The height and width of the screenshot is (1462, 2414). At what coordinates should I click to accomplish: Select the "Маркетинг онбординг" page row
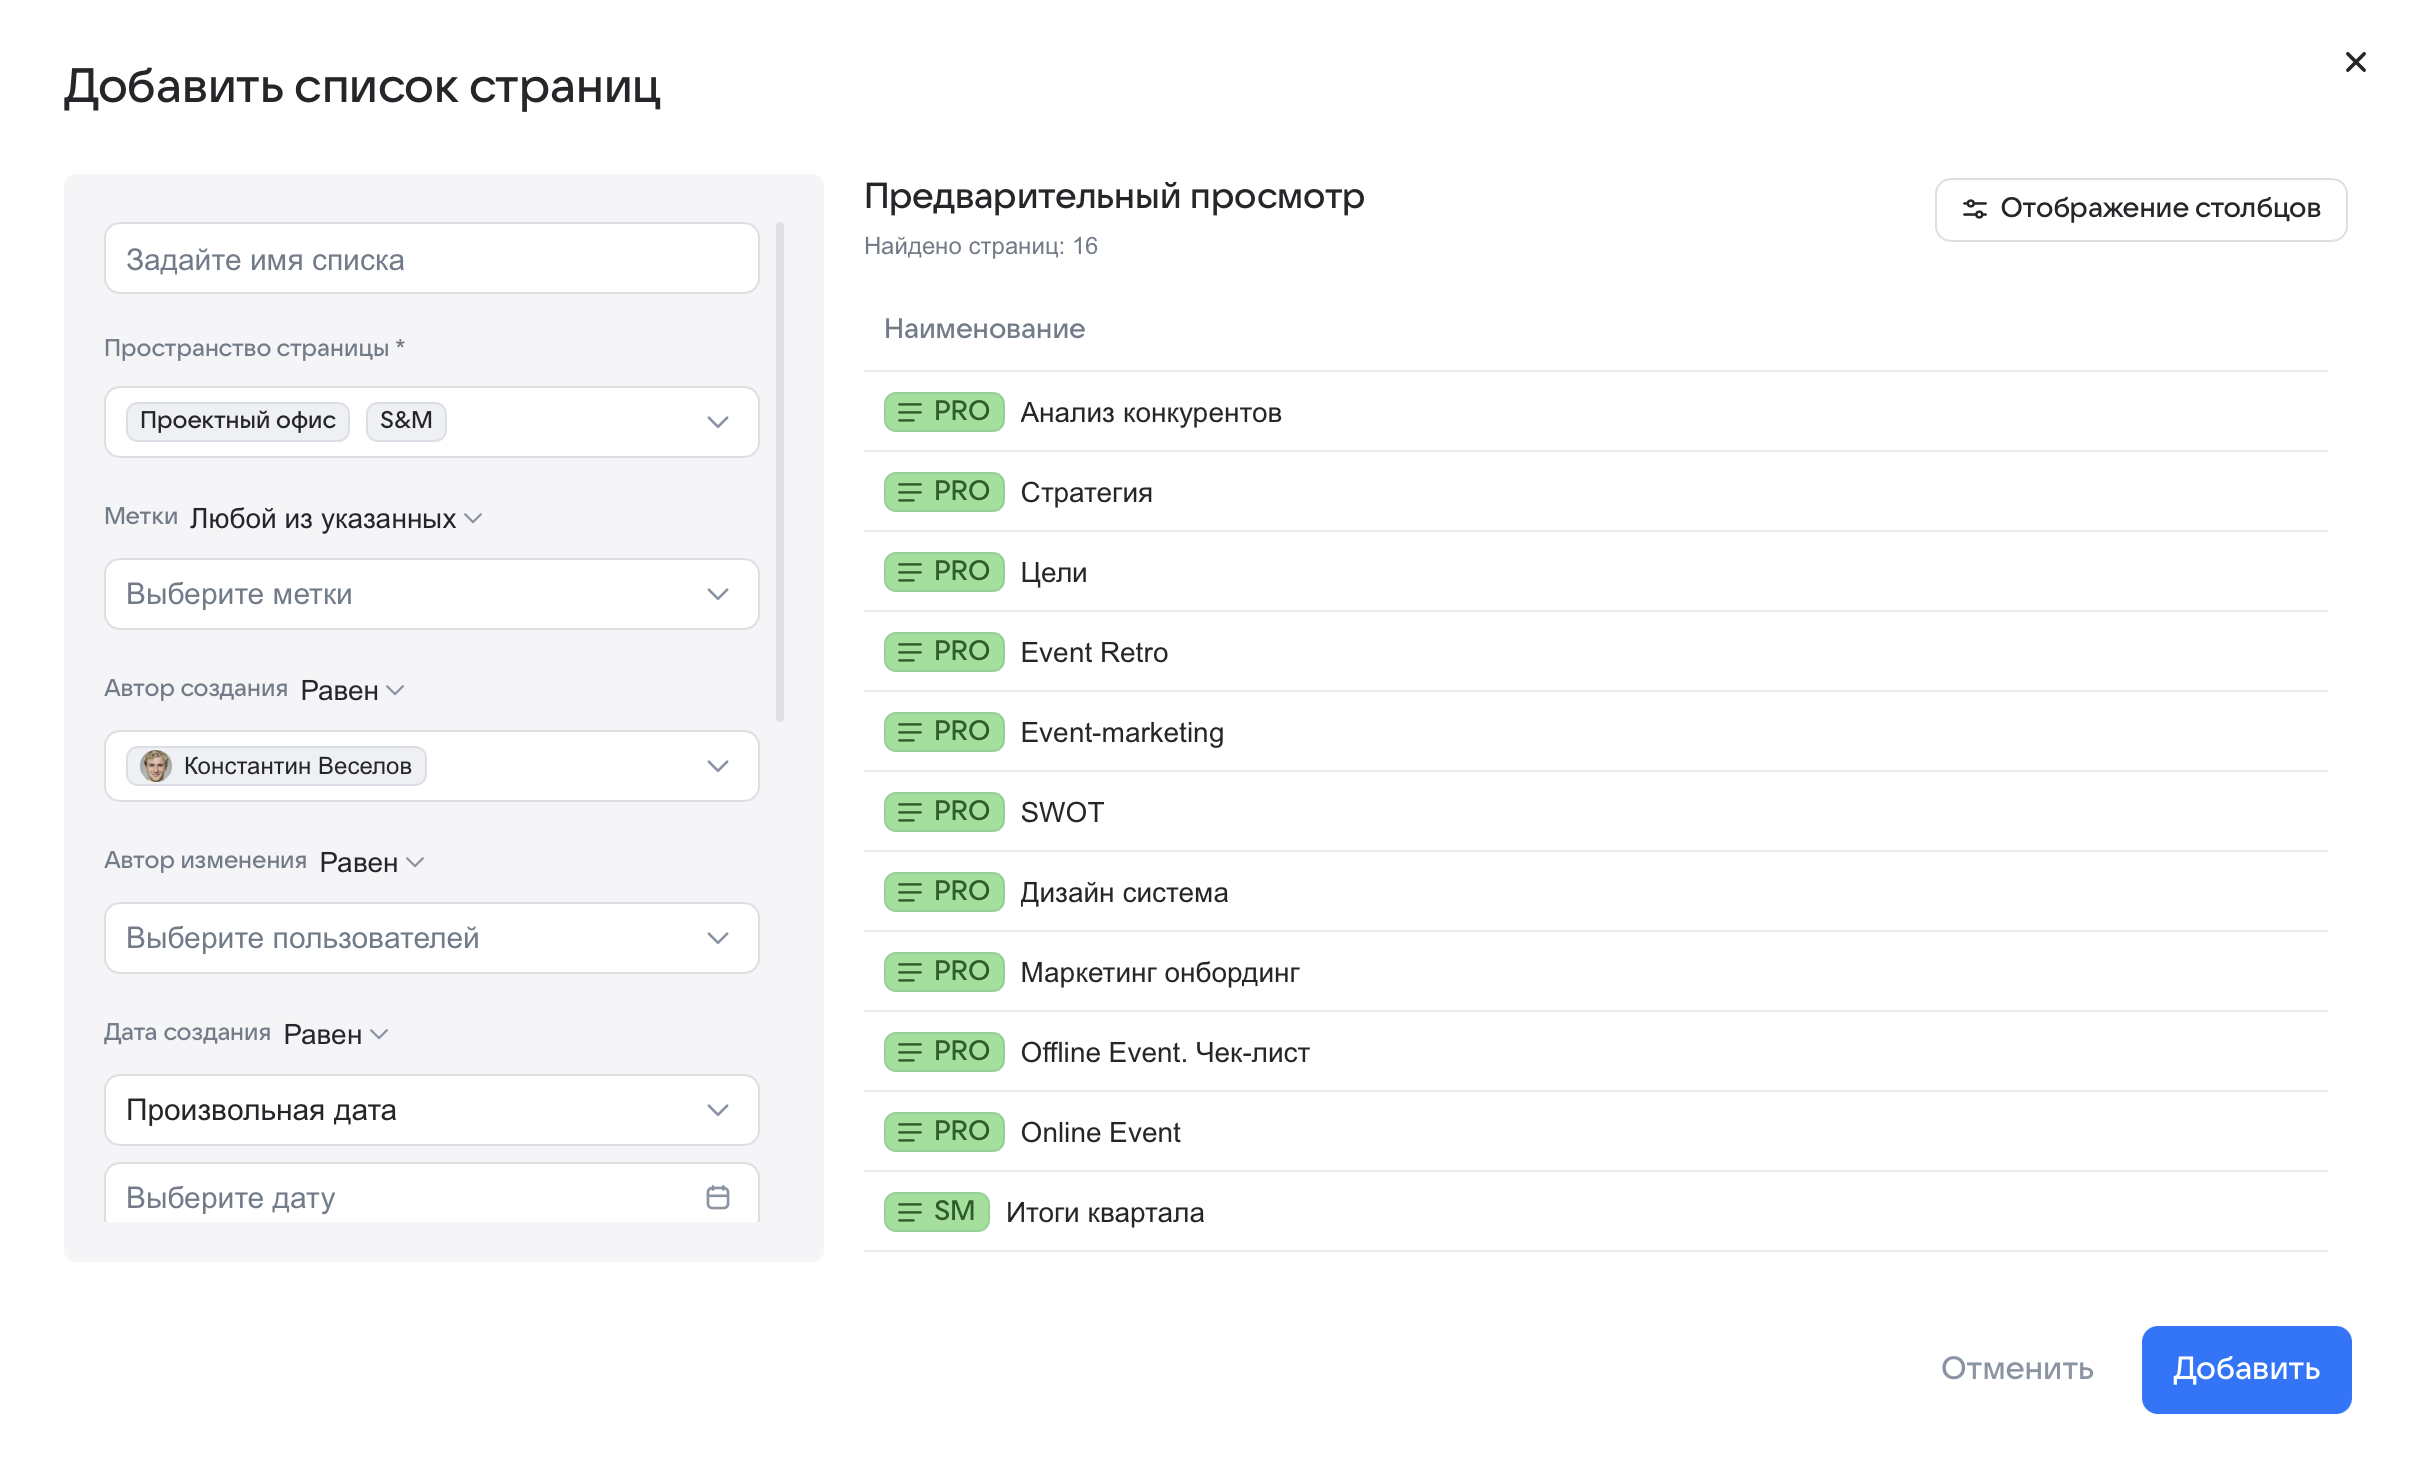(x=1159, y=971)
